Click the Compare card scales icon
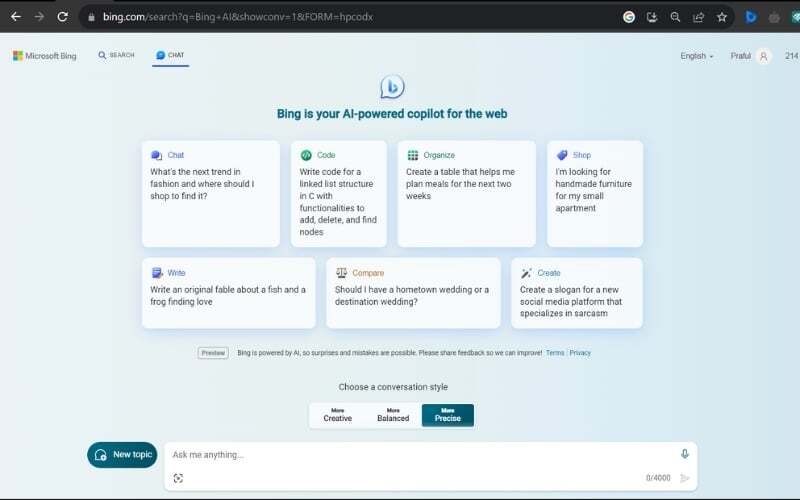Screen dimensions: 800x500 341,273
